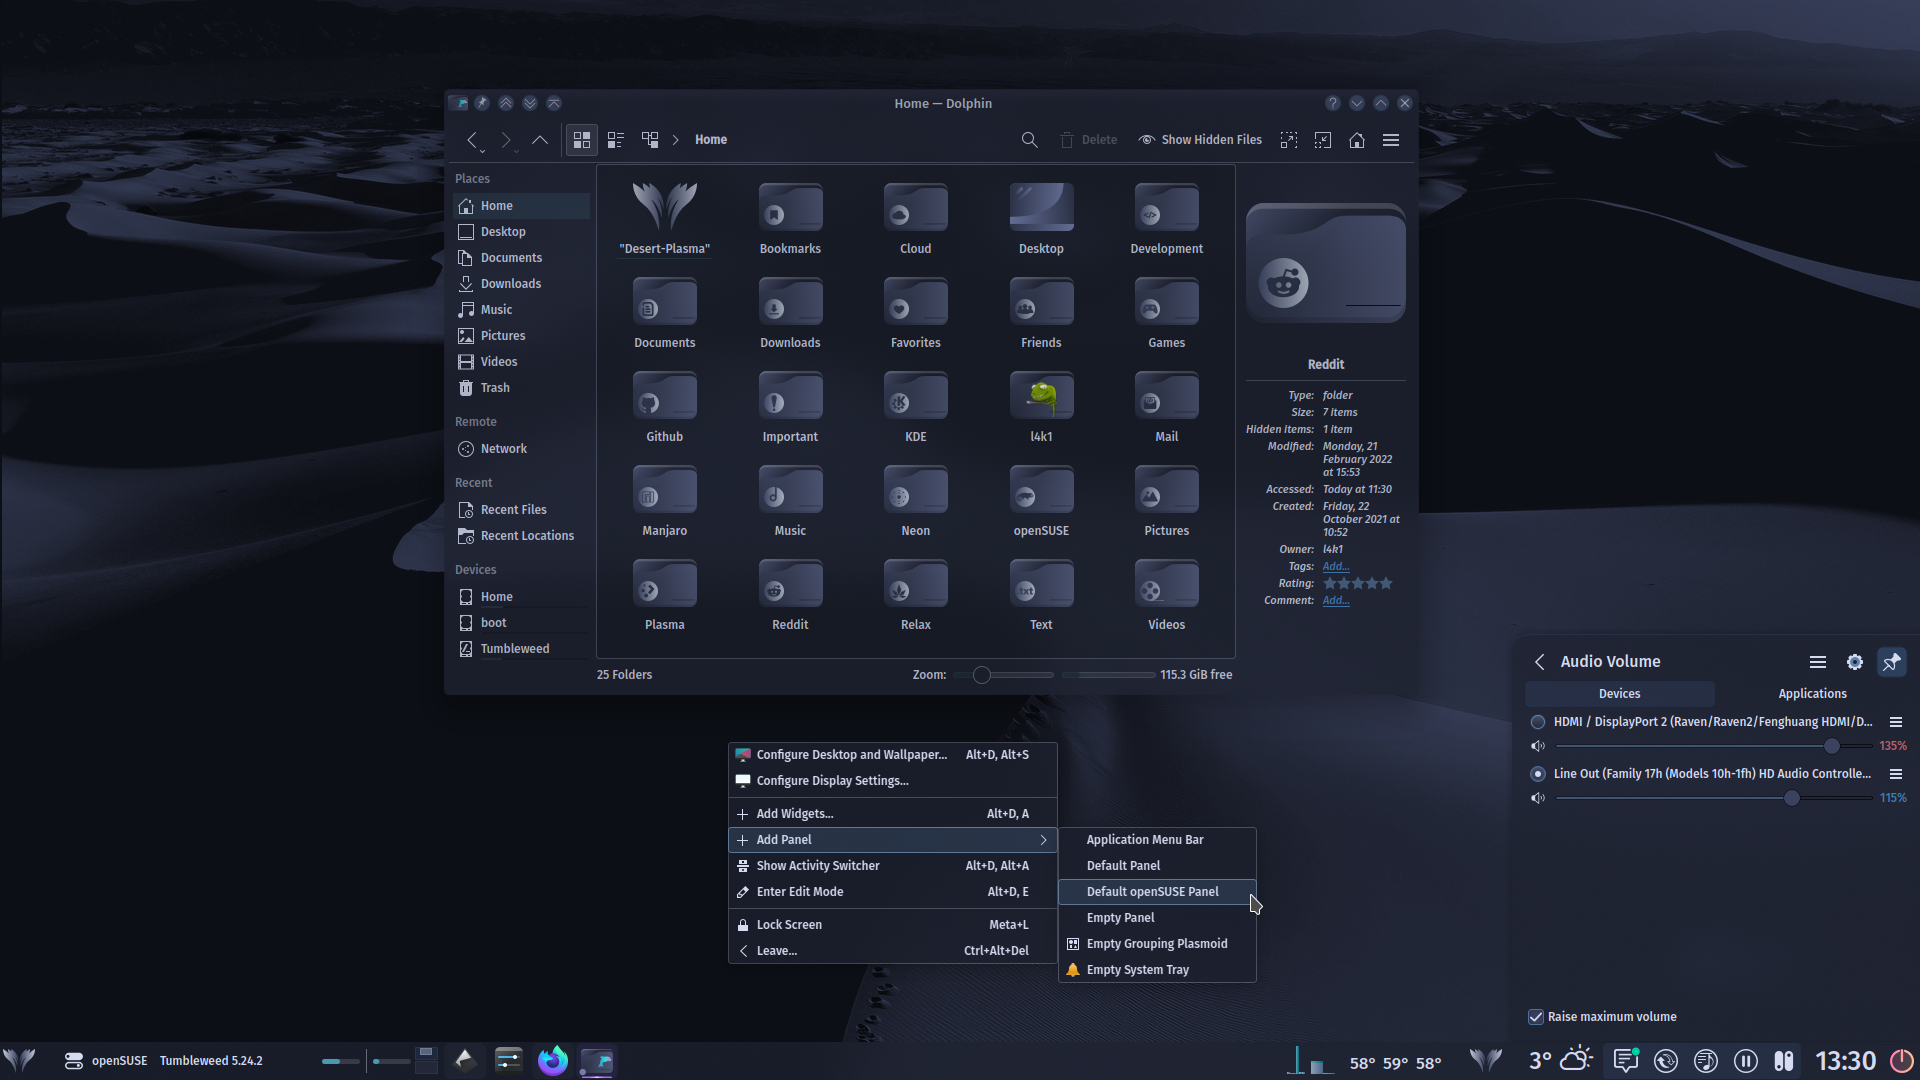Viewport: 1920px width, 1080px height.
Task: Mute the Line Out device
Action: click(1538, 798)
